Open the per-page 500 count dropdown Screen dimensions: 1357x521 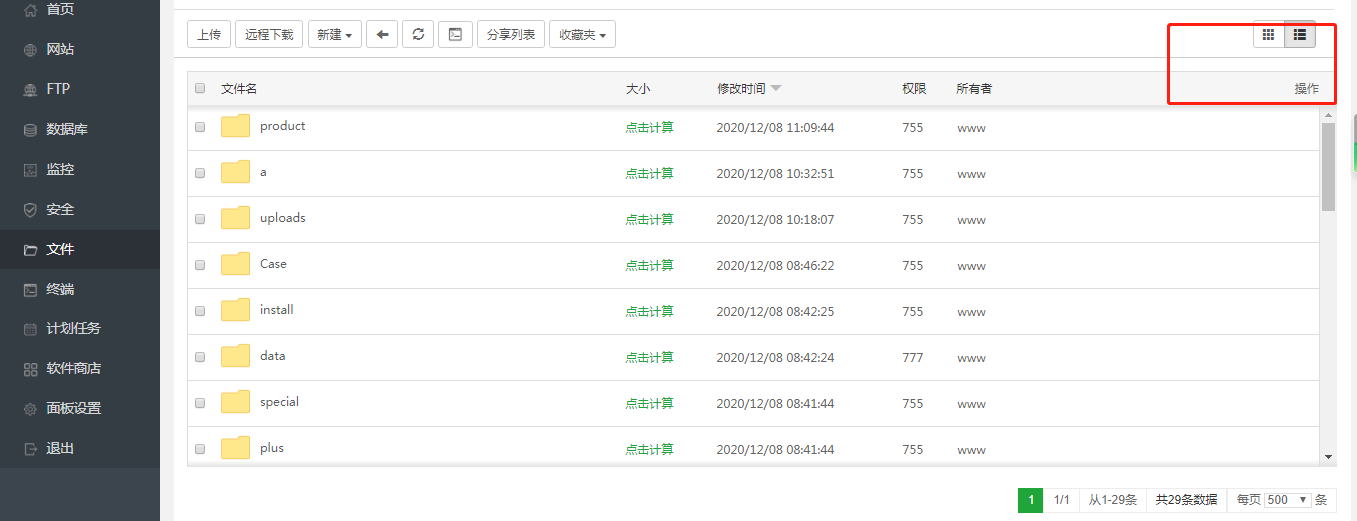(x=1288, y=500)
